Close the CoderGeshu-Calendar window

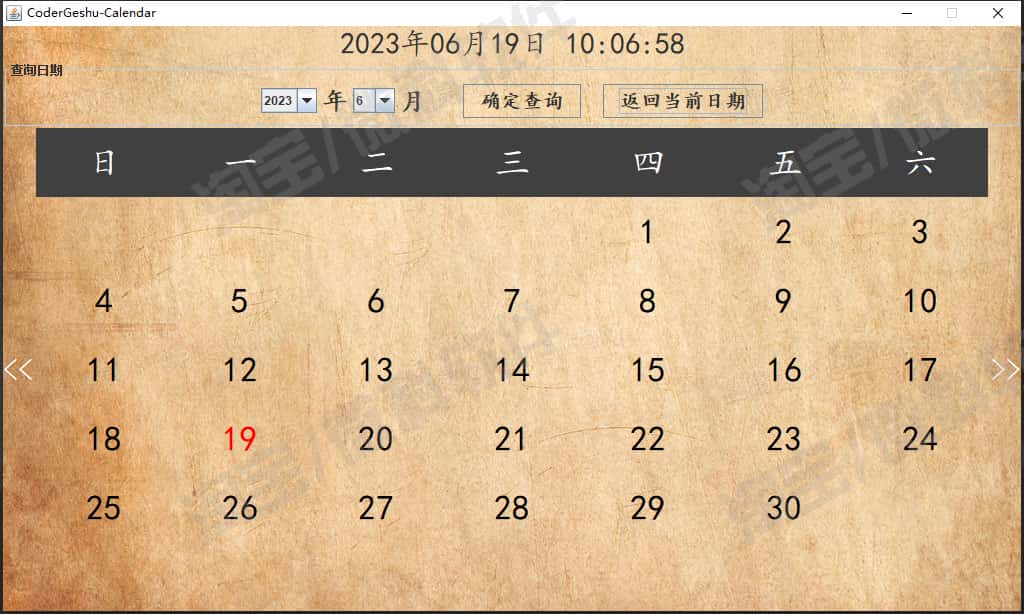[x=998, y=12]
